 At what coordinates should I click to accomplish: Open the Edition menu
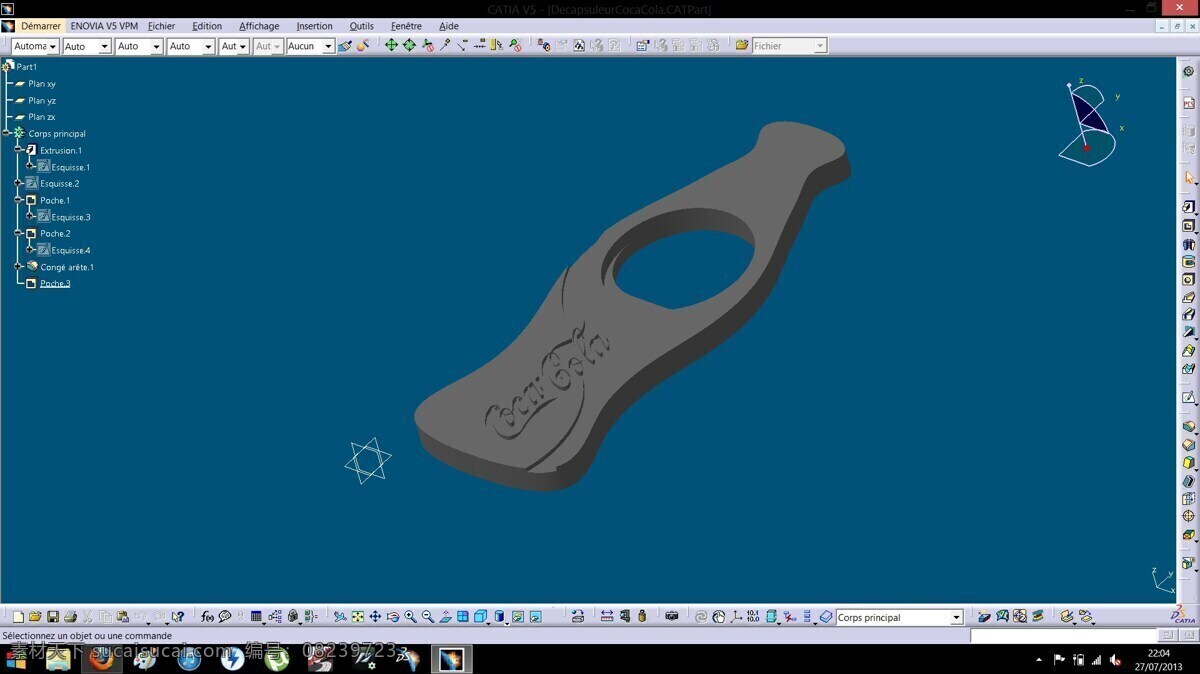pyautogui.click(x=207, y=26)
